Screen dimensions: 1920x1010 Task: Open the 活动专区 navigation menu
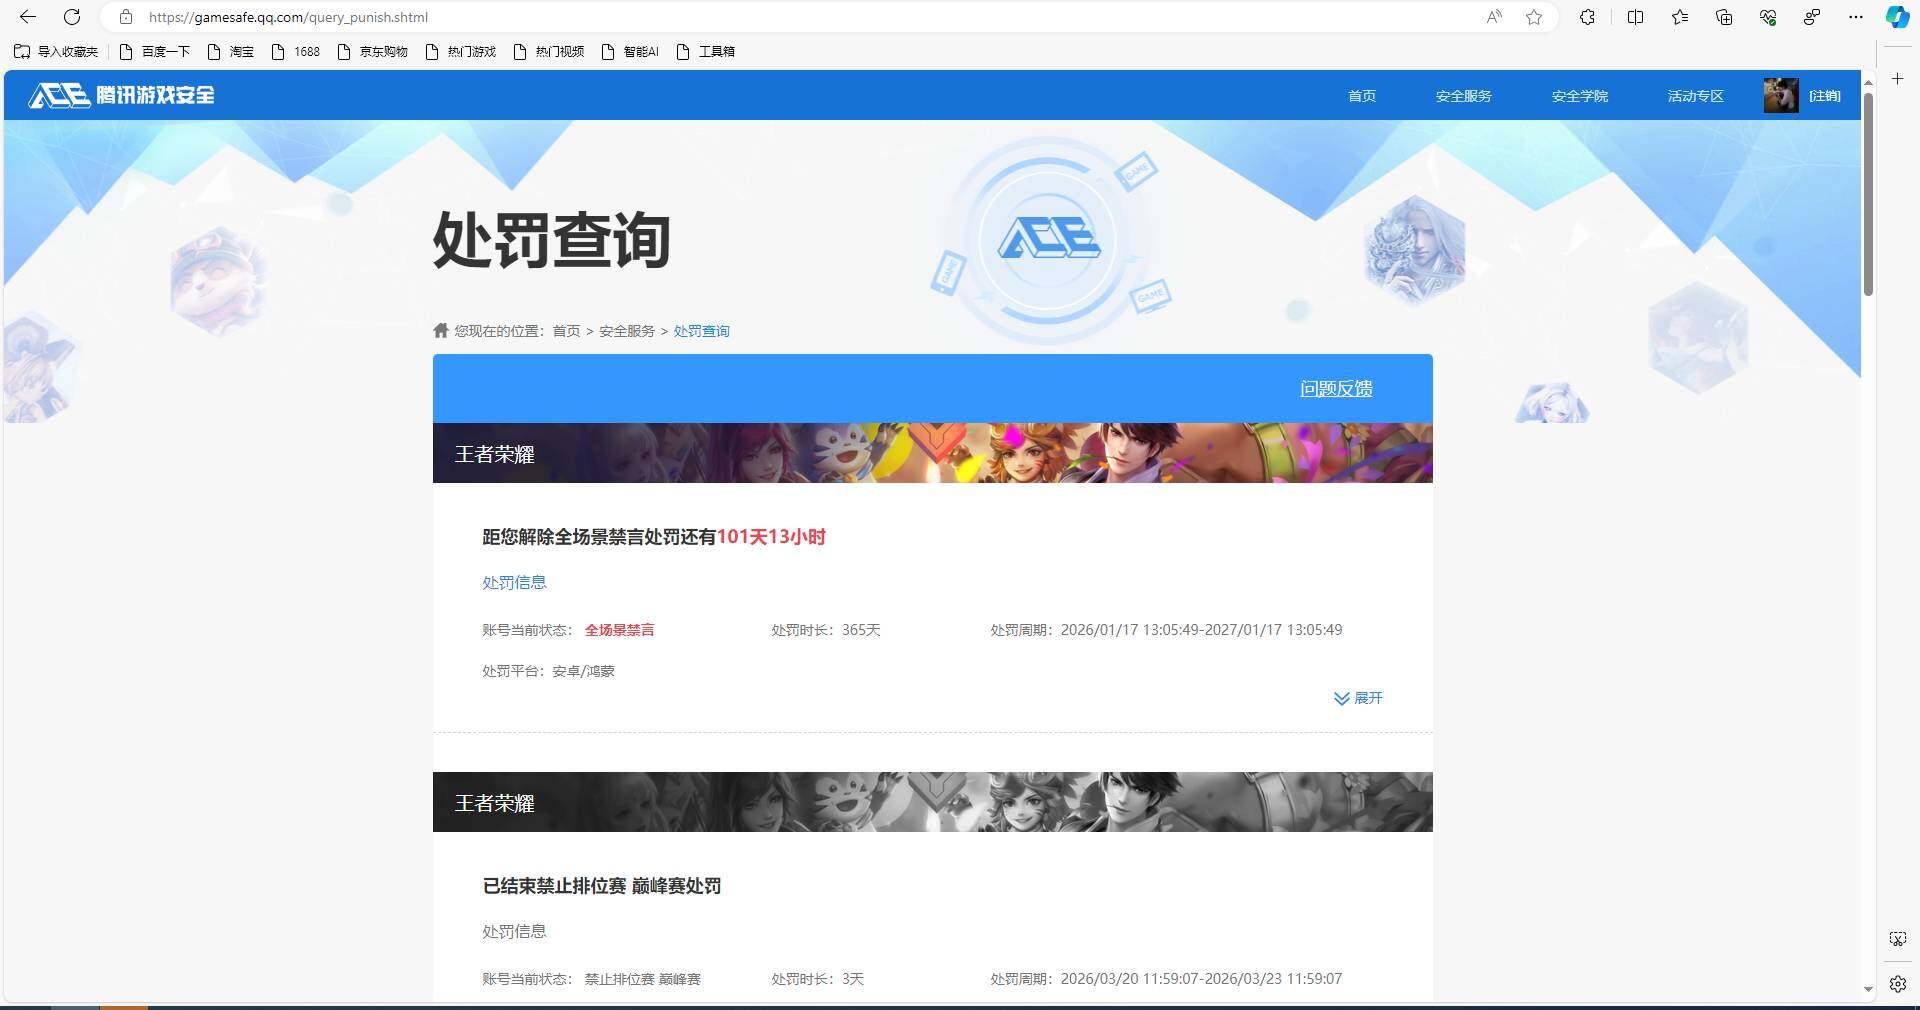tap(1696, 96)
